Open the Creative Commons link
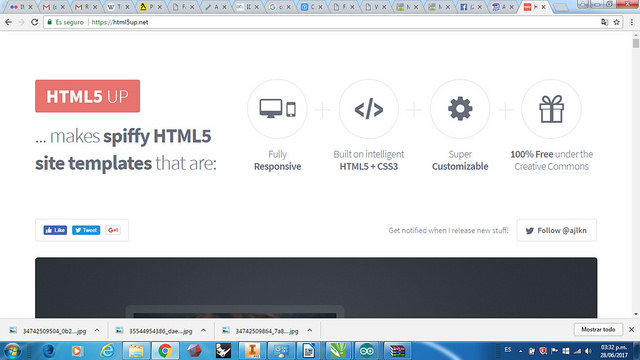Screen dimensions: 640x360 pyautogui.click(x=551, y=167)
